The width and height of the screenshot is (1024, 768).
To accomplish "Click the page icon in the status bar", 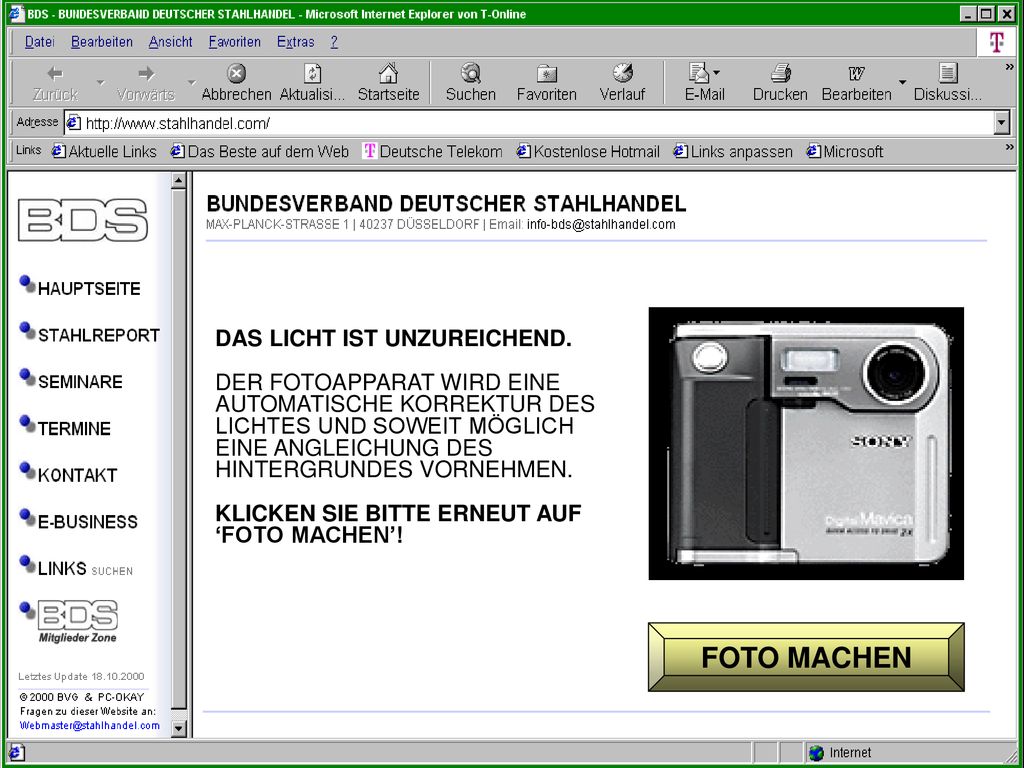I will coord(16,752).
